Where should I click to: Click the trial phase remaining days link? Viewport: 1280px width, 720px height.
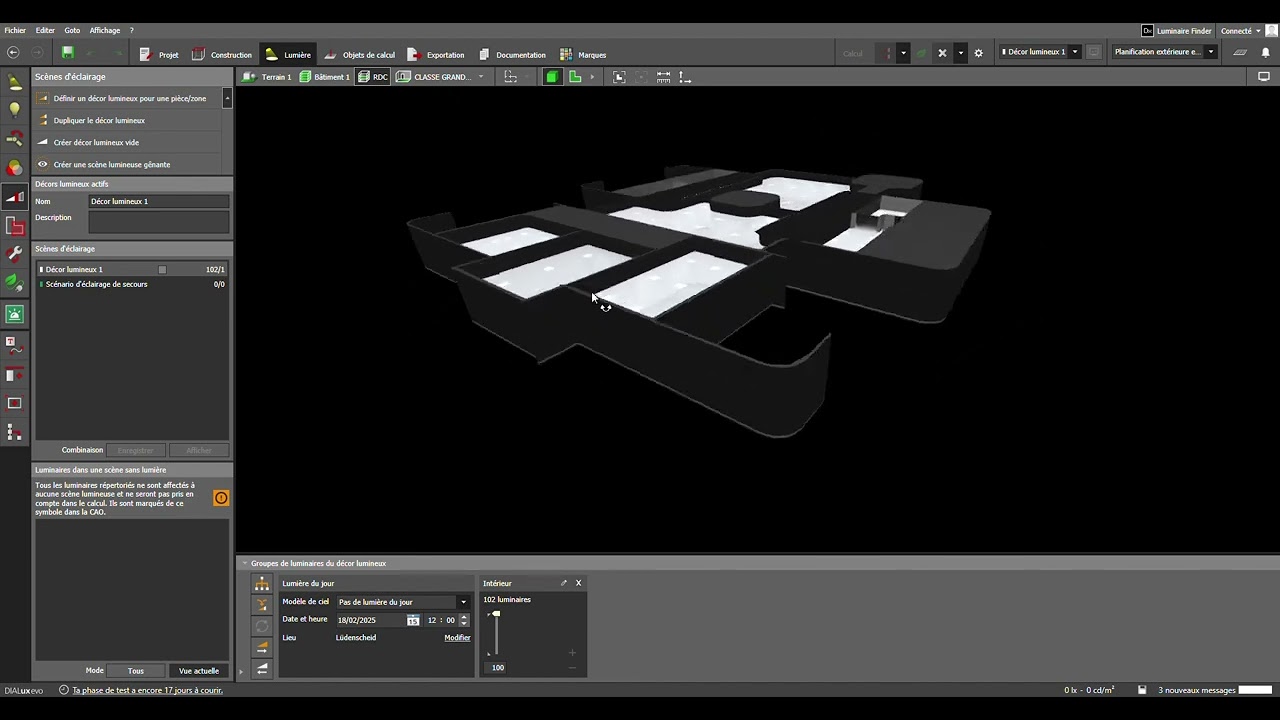(147, 690)
